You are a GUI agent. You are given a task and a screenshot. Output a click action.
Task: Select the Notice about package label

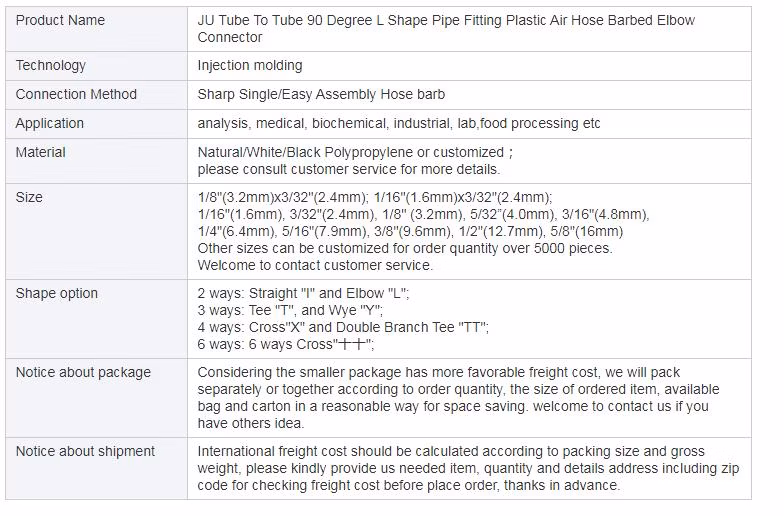[83, 372]
